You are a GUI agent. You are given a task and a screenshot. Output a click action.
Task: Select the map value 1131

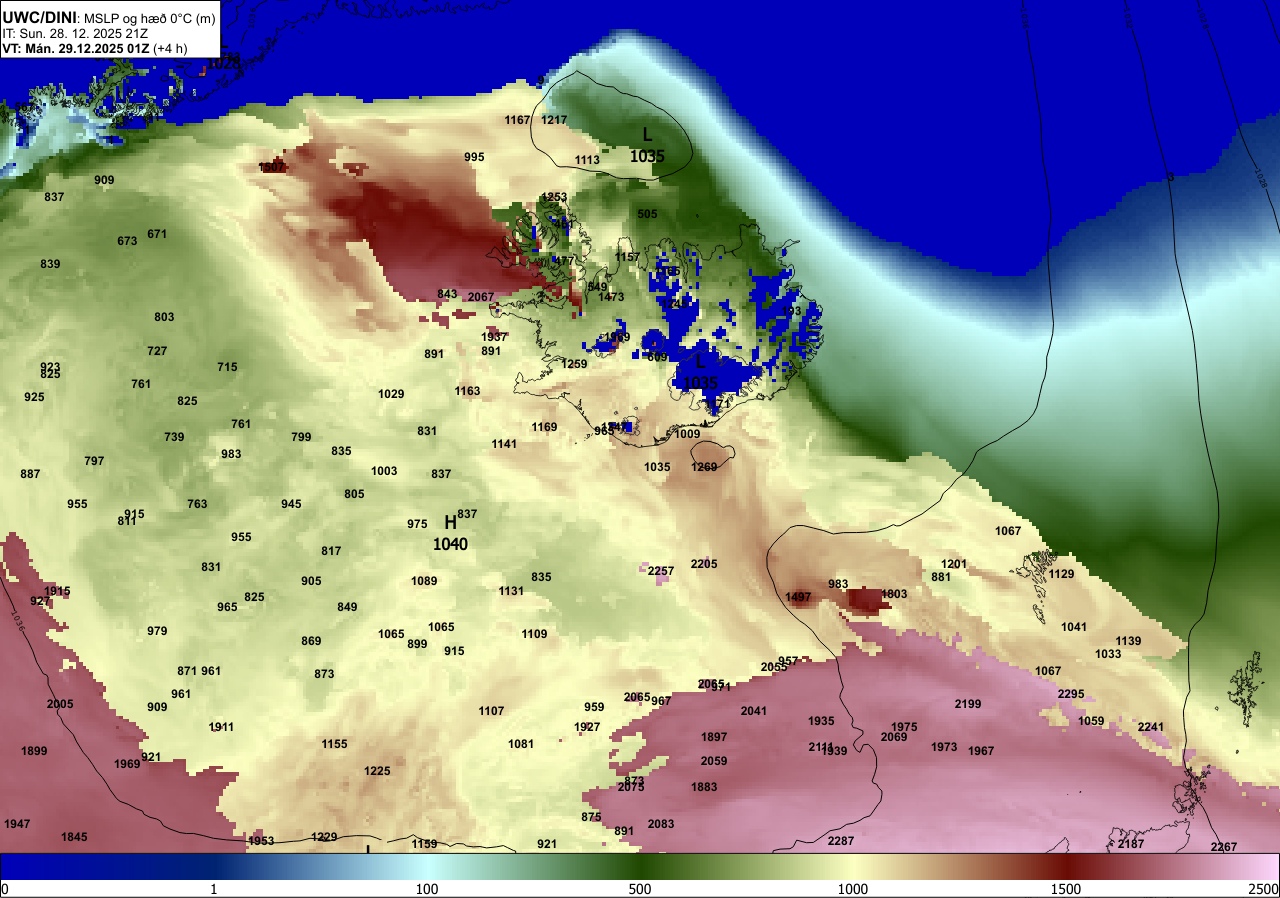click(x=511, y=591)
